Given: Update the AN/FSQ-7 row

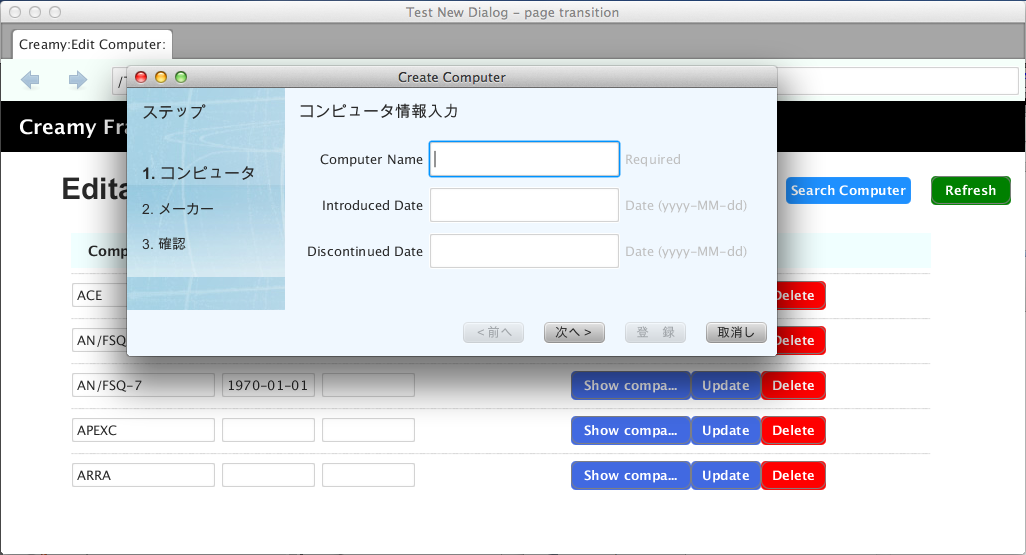Looking at the screenshot, I should click(726, 385).
